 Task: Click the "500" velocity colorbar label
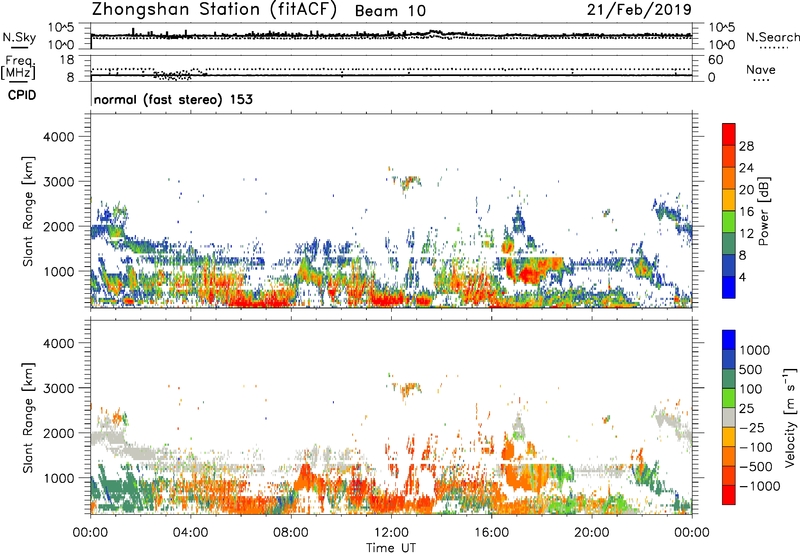[751, 369]
